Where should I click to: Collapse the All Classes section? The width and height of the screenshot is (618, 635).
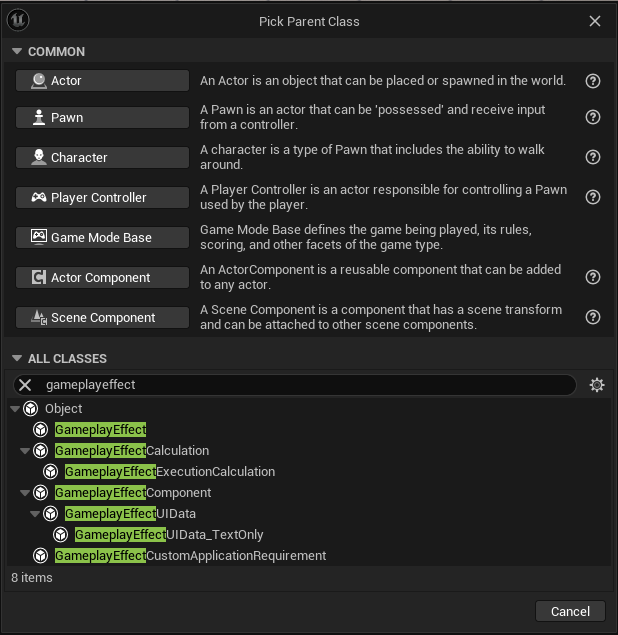(x=16, y=359)
